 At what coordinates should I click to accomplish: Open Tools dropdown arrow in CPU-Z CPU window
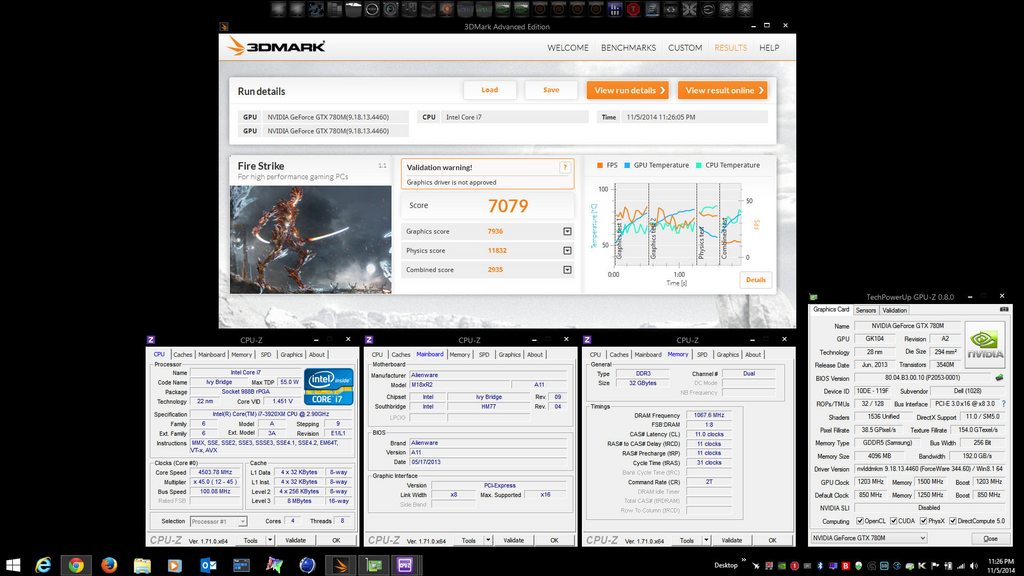(270, 540)
